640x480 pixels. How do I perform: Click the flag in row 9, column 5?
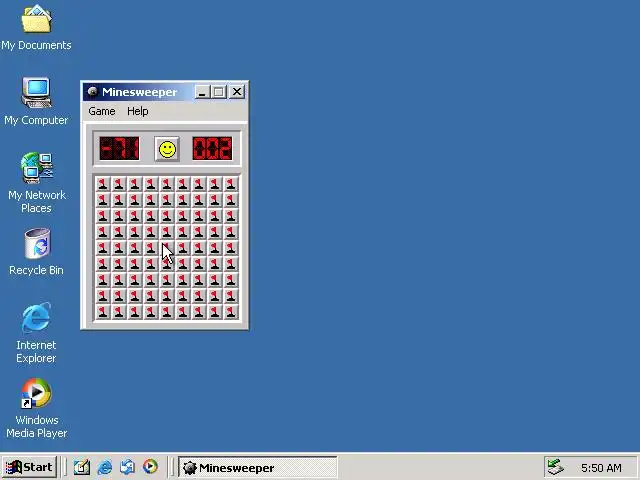(x=167, y=312)
